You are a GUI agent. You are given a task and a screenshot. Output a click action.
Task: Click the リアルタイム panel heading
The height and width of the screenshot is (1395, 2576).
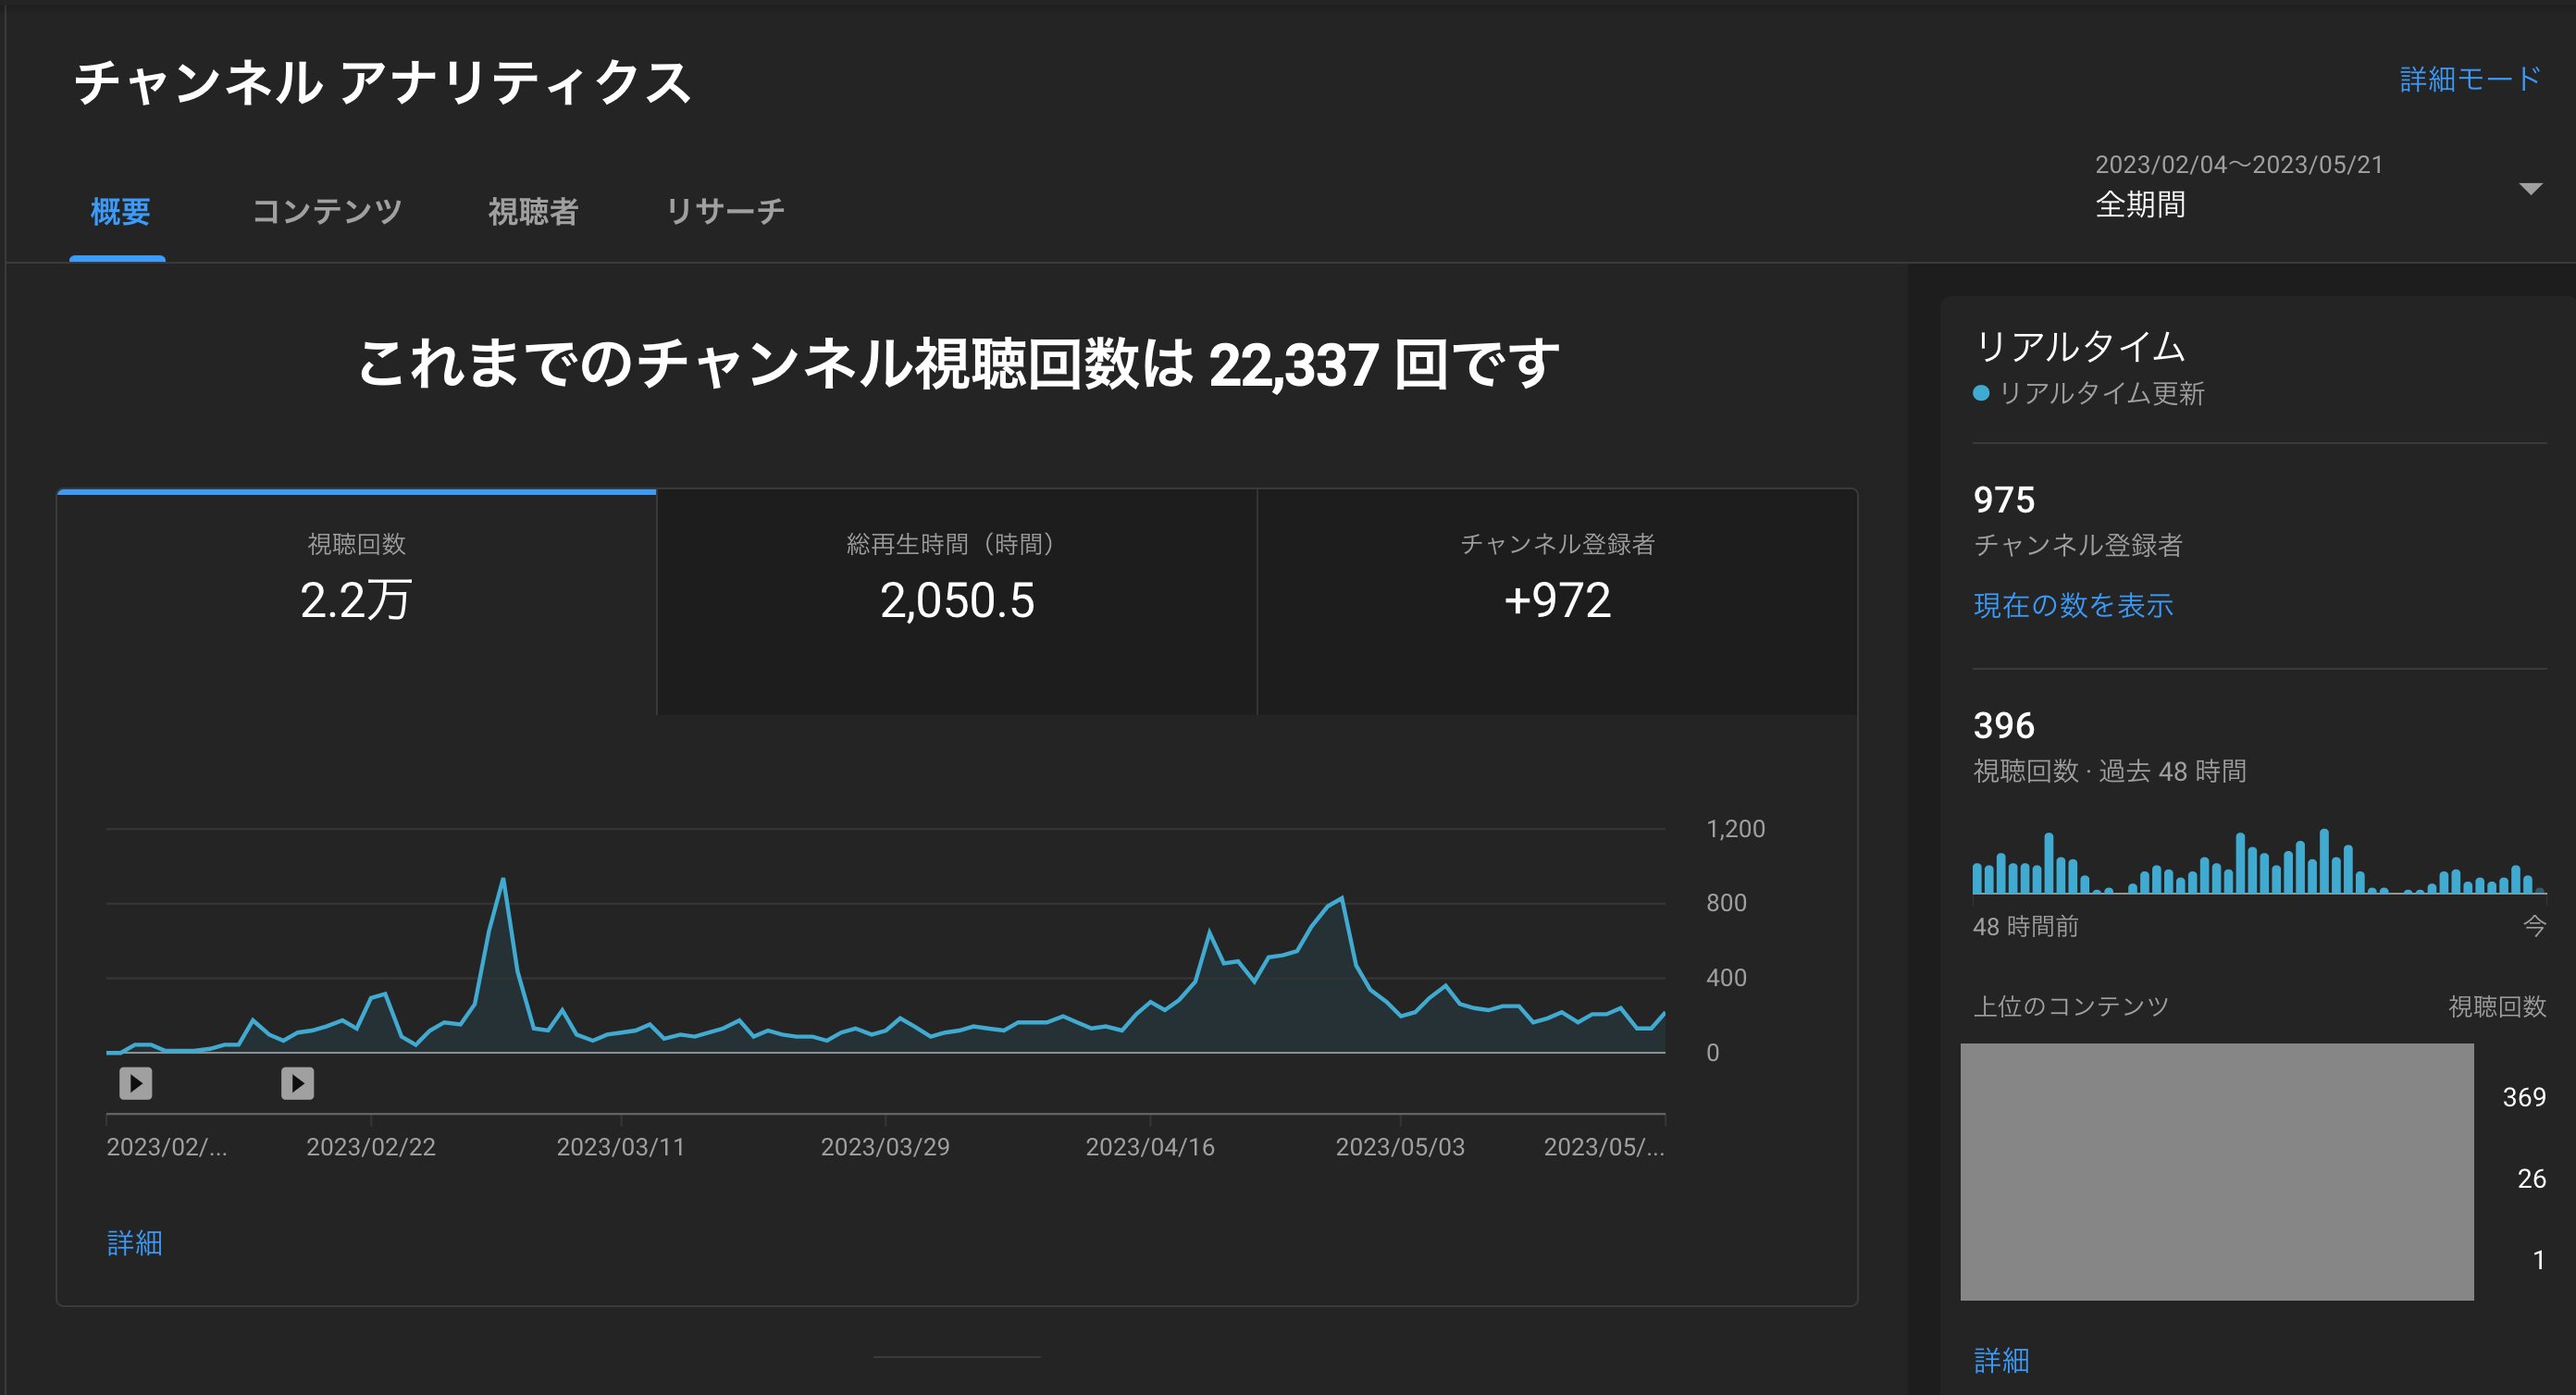click(x=2080, y=347)
